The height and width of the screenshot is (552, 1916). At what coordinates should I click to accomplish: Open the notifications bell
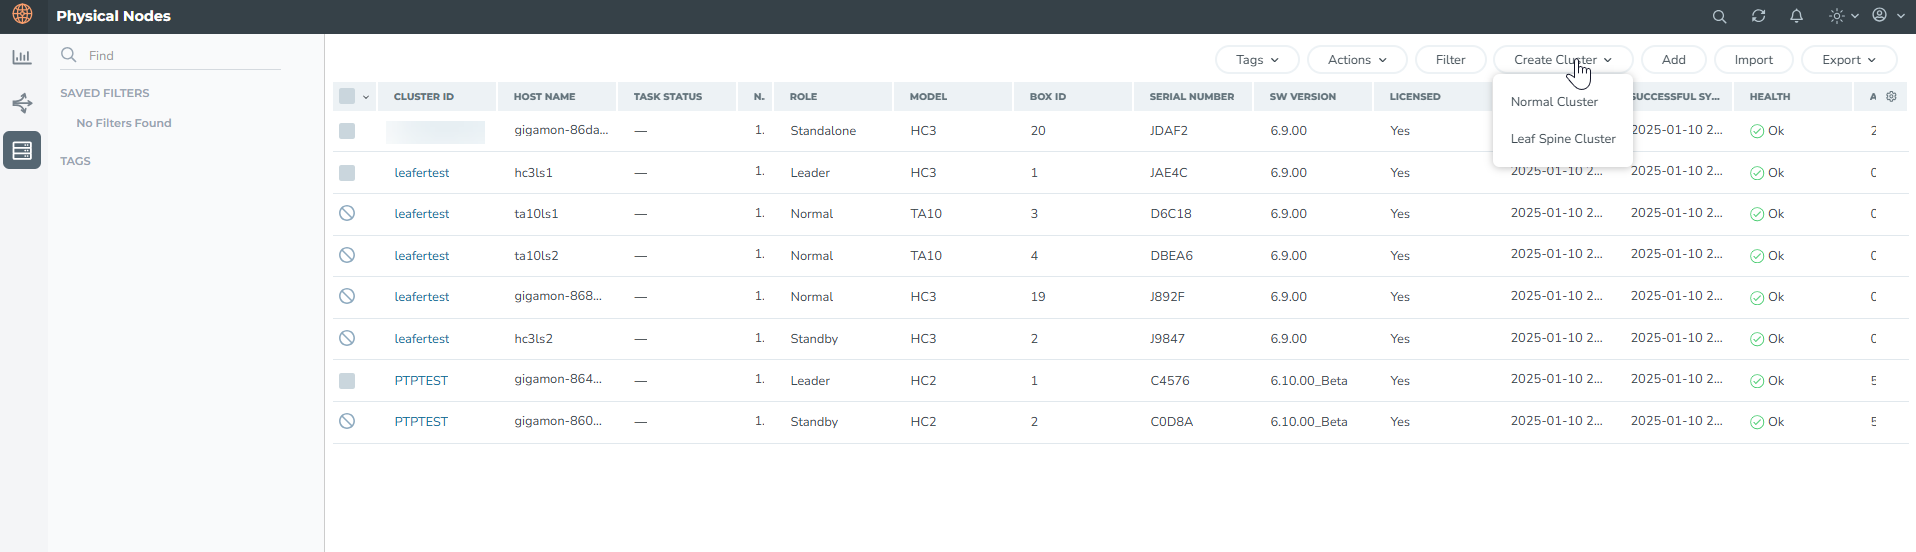[x=1796, y=16]
